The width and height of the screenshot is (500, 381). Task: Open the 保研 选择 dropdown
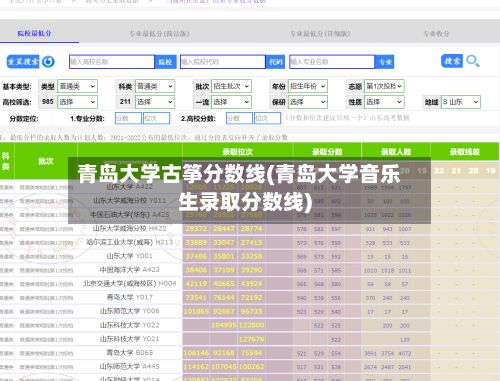click(x=308, y=102)
